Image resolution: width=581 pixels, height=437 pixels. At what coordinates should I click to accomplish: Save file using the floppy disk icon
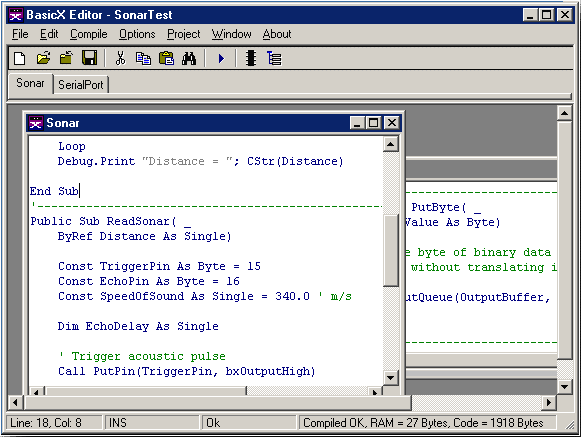coord(89,59)
